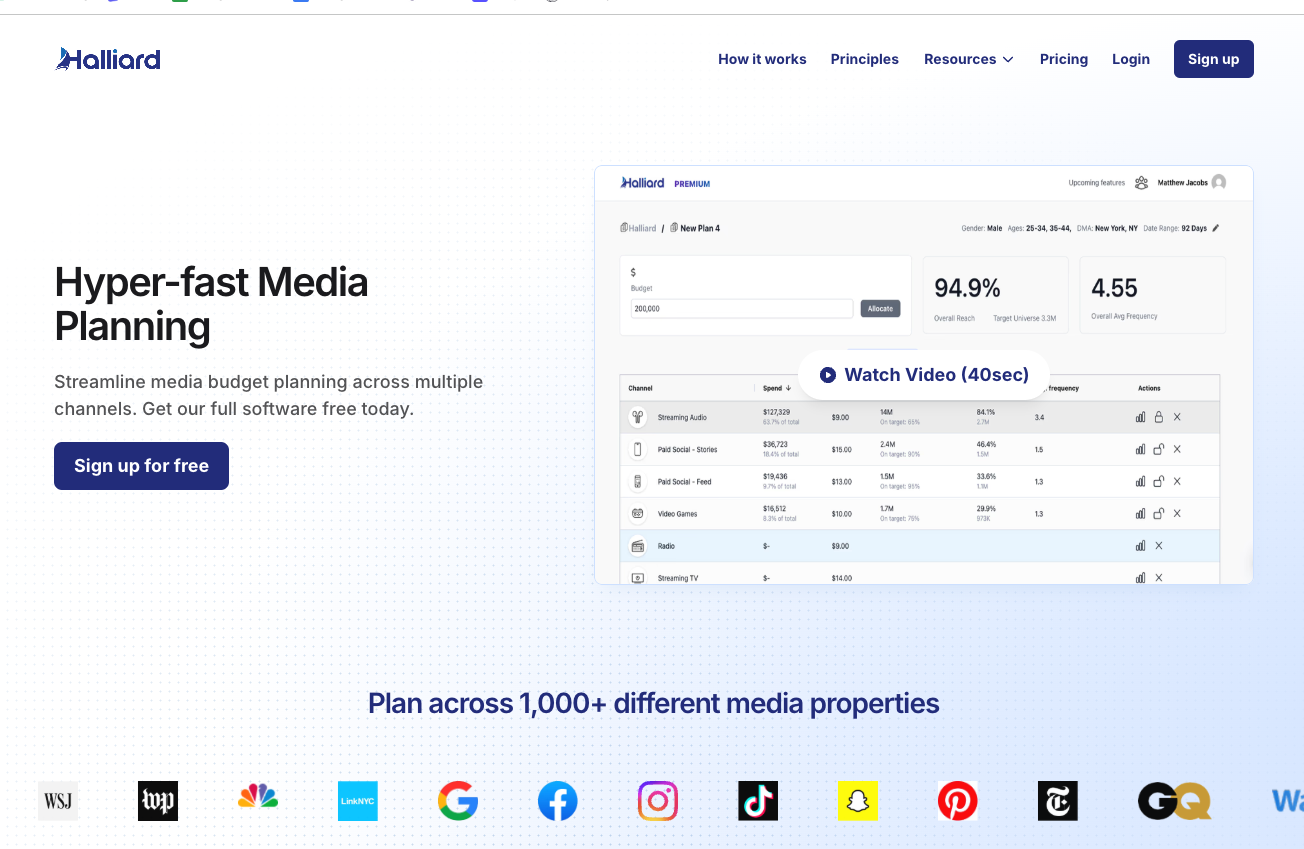Open the WSJ media property logo
1304x849 pixels.
[x=58, y=801]
